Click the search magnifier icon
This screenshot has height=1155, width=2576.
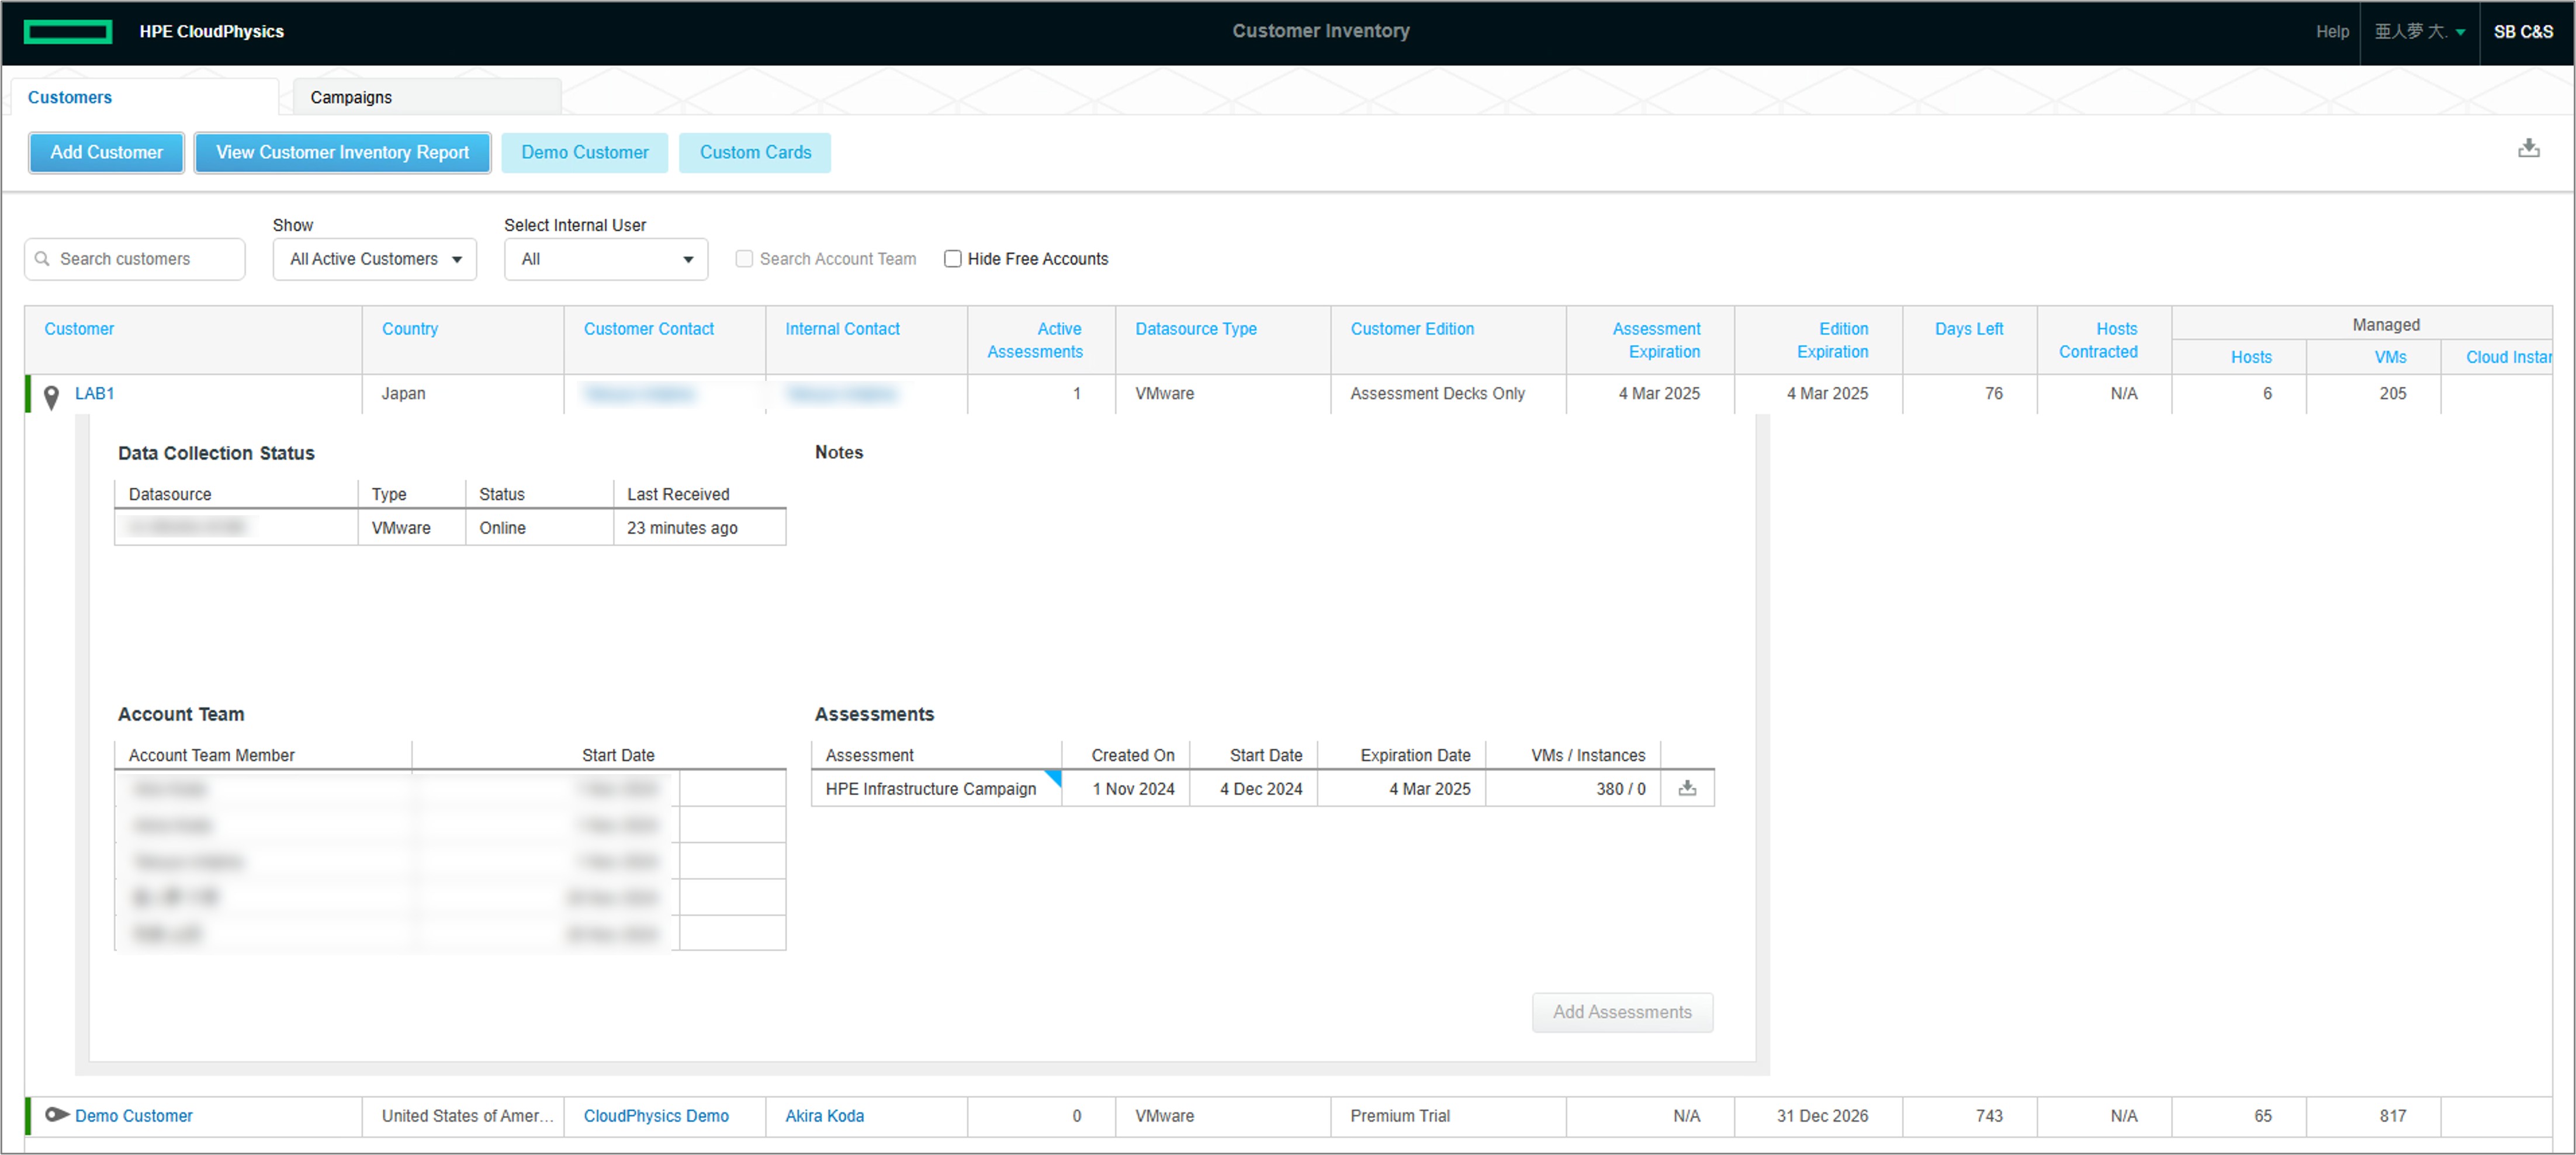point(42,259)
